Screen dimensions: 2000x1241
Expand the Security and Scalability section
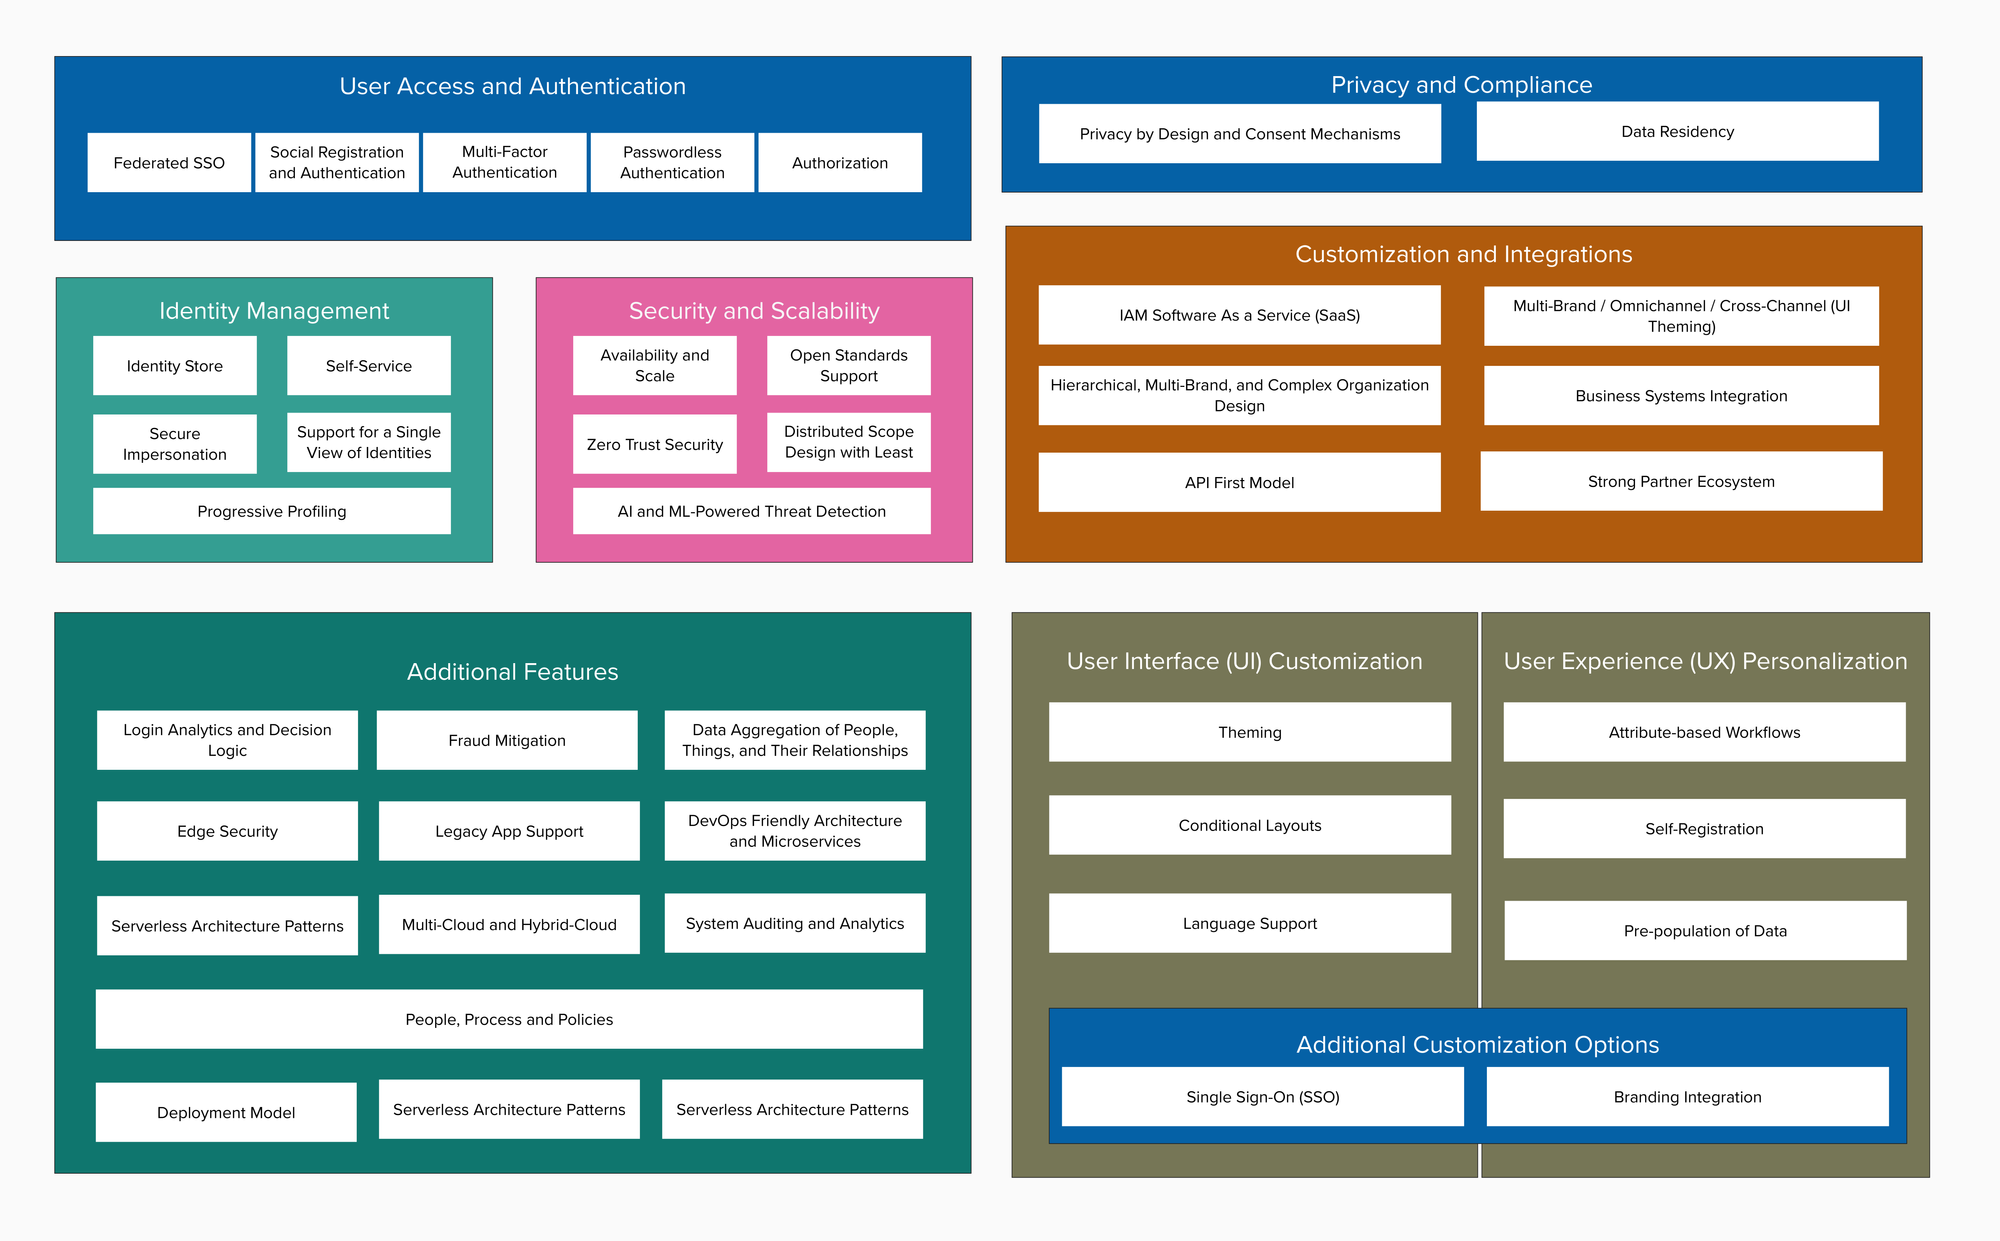pos(765,297)
